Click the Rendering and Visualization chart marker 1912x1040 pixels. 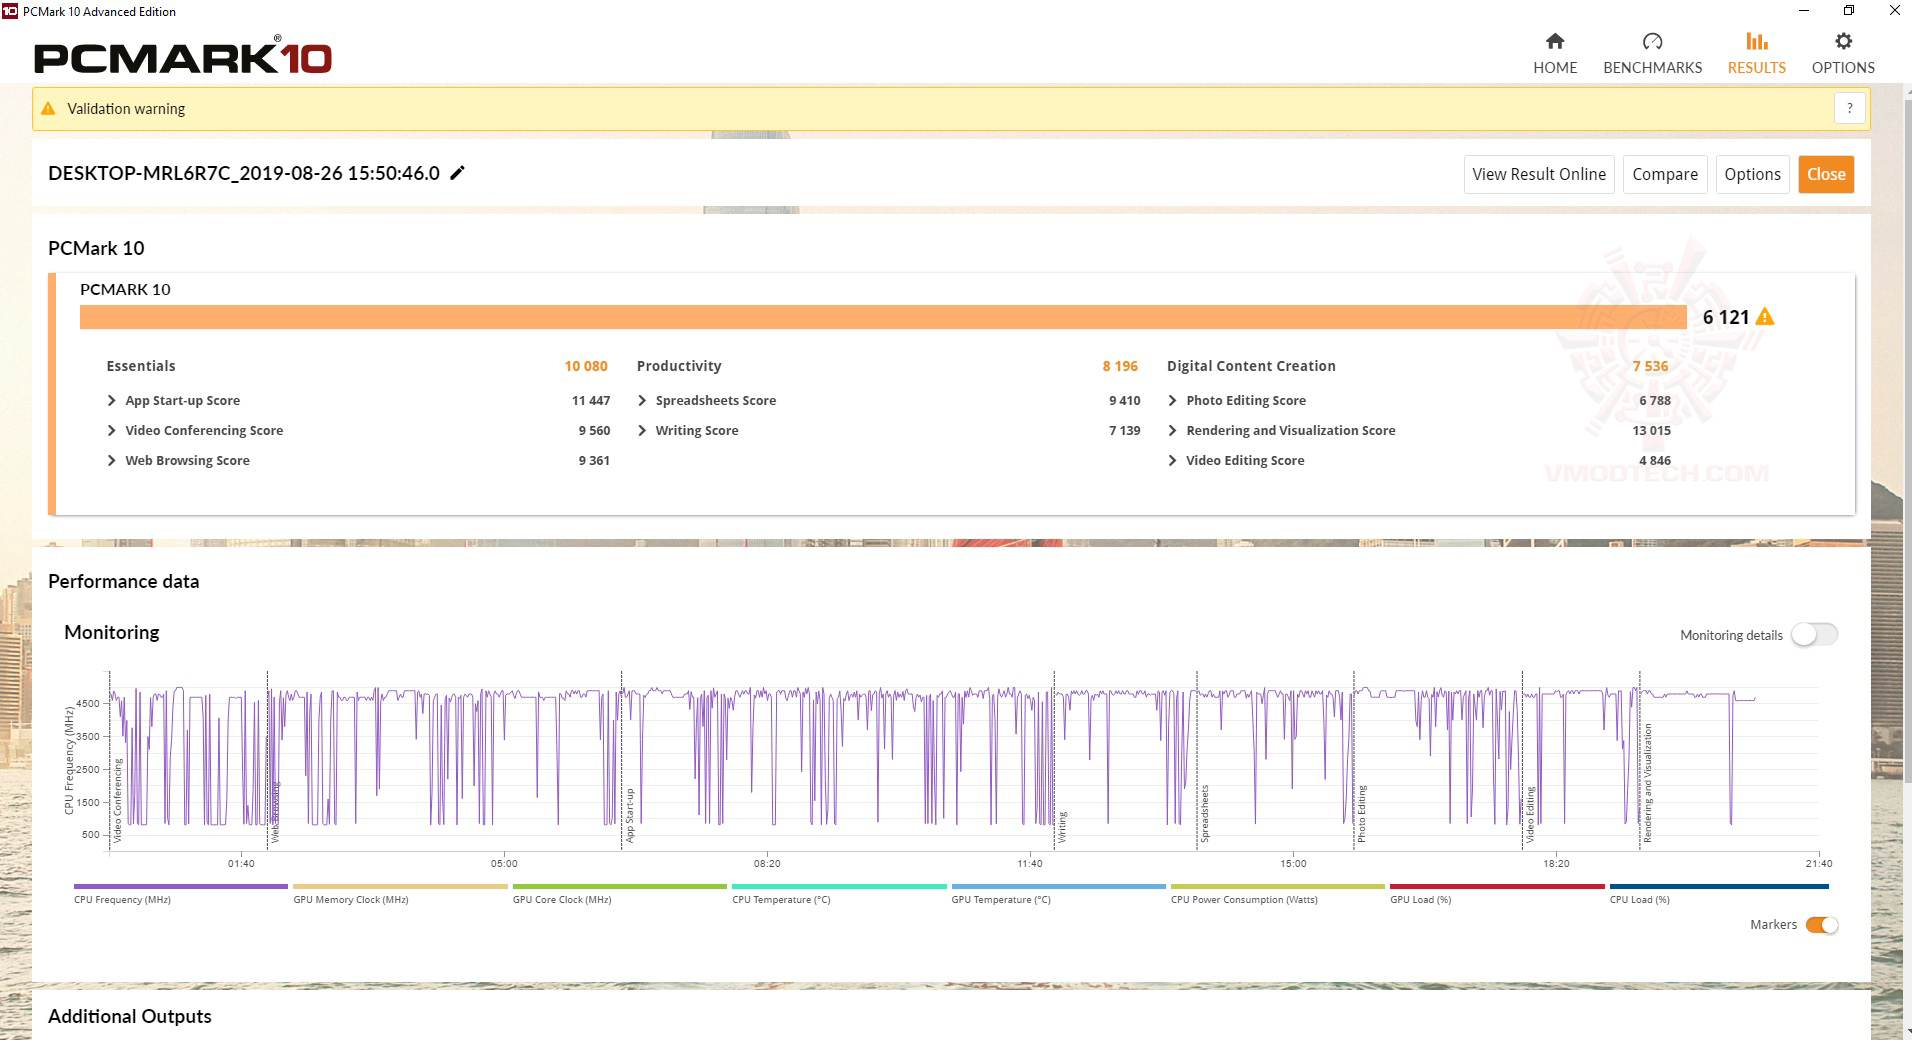[x=1647, y=783]
